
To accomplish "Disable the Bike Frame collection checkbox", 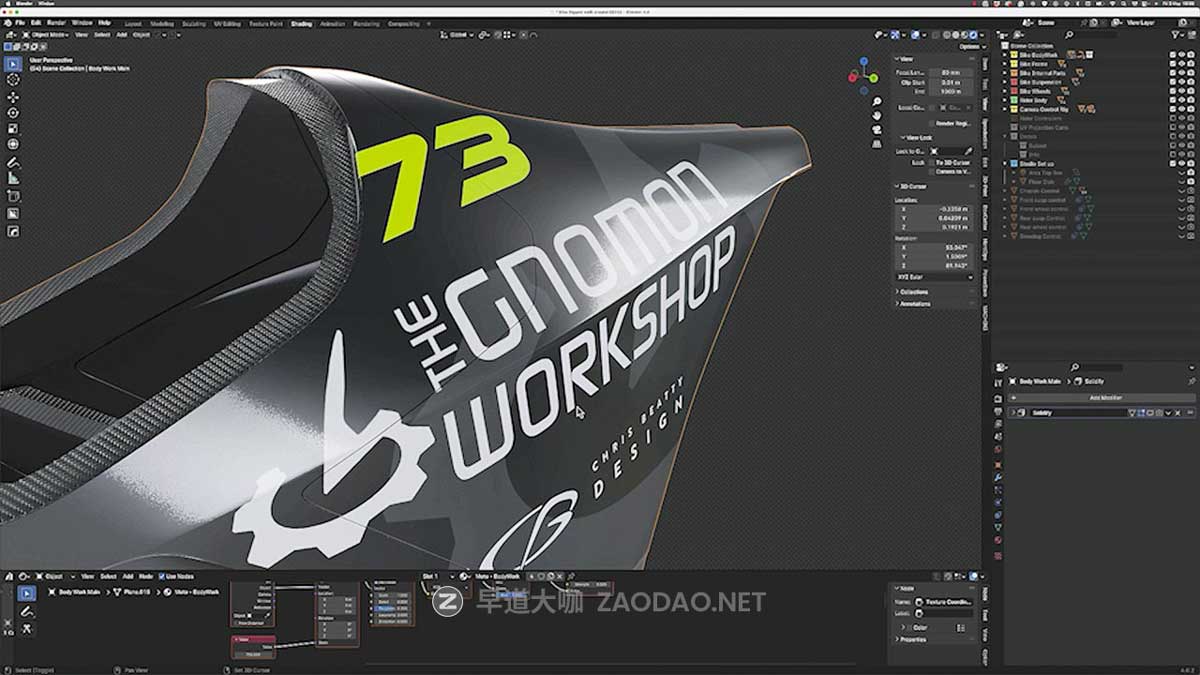I will pos(1172,63).
